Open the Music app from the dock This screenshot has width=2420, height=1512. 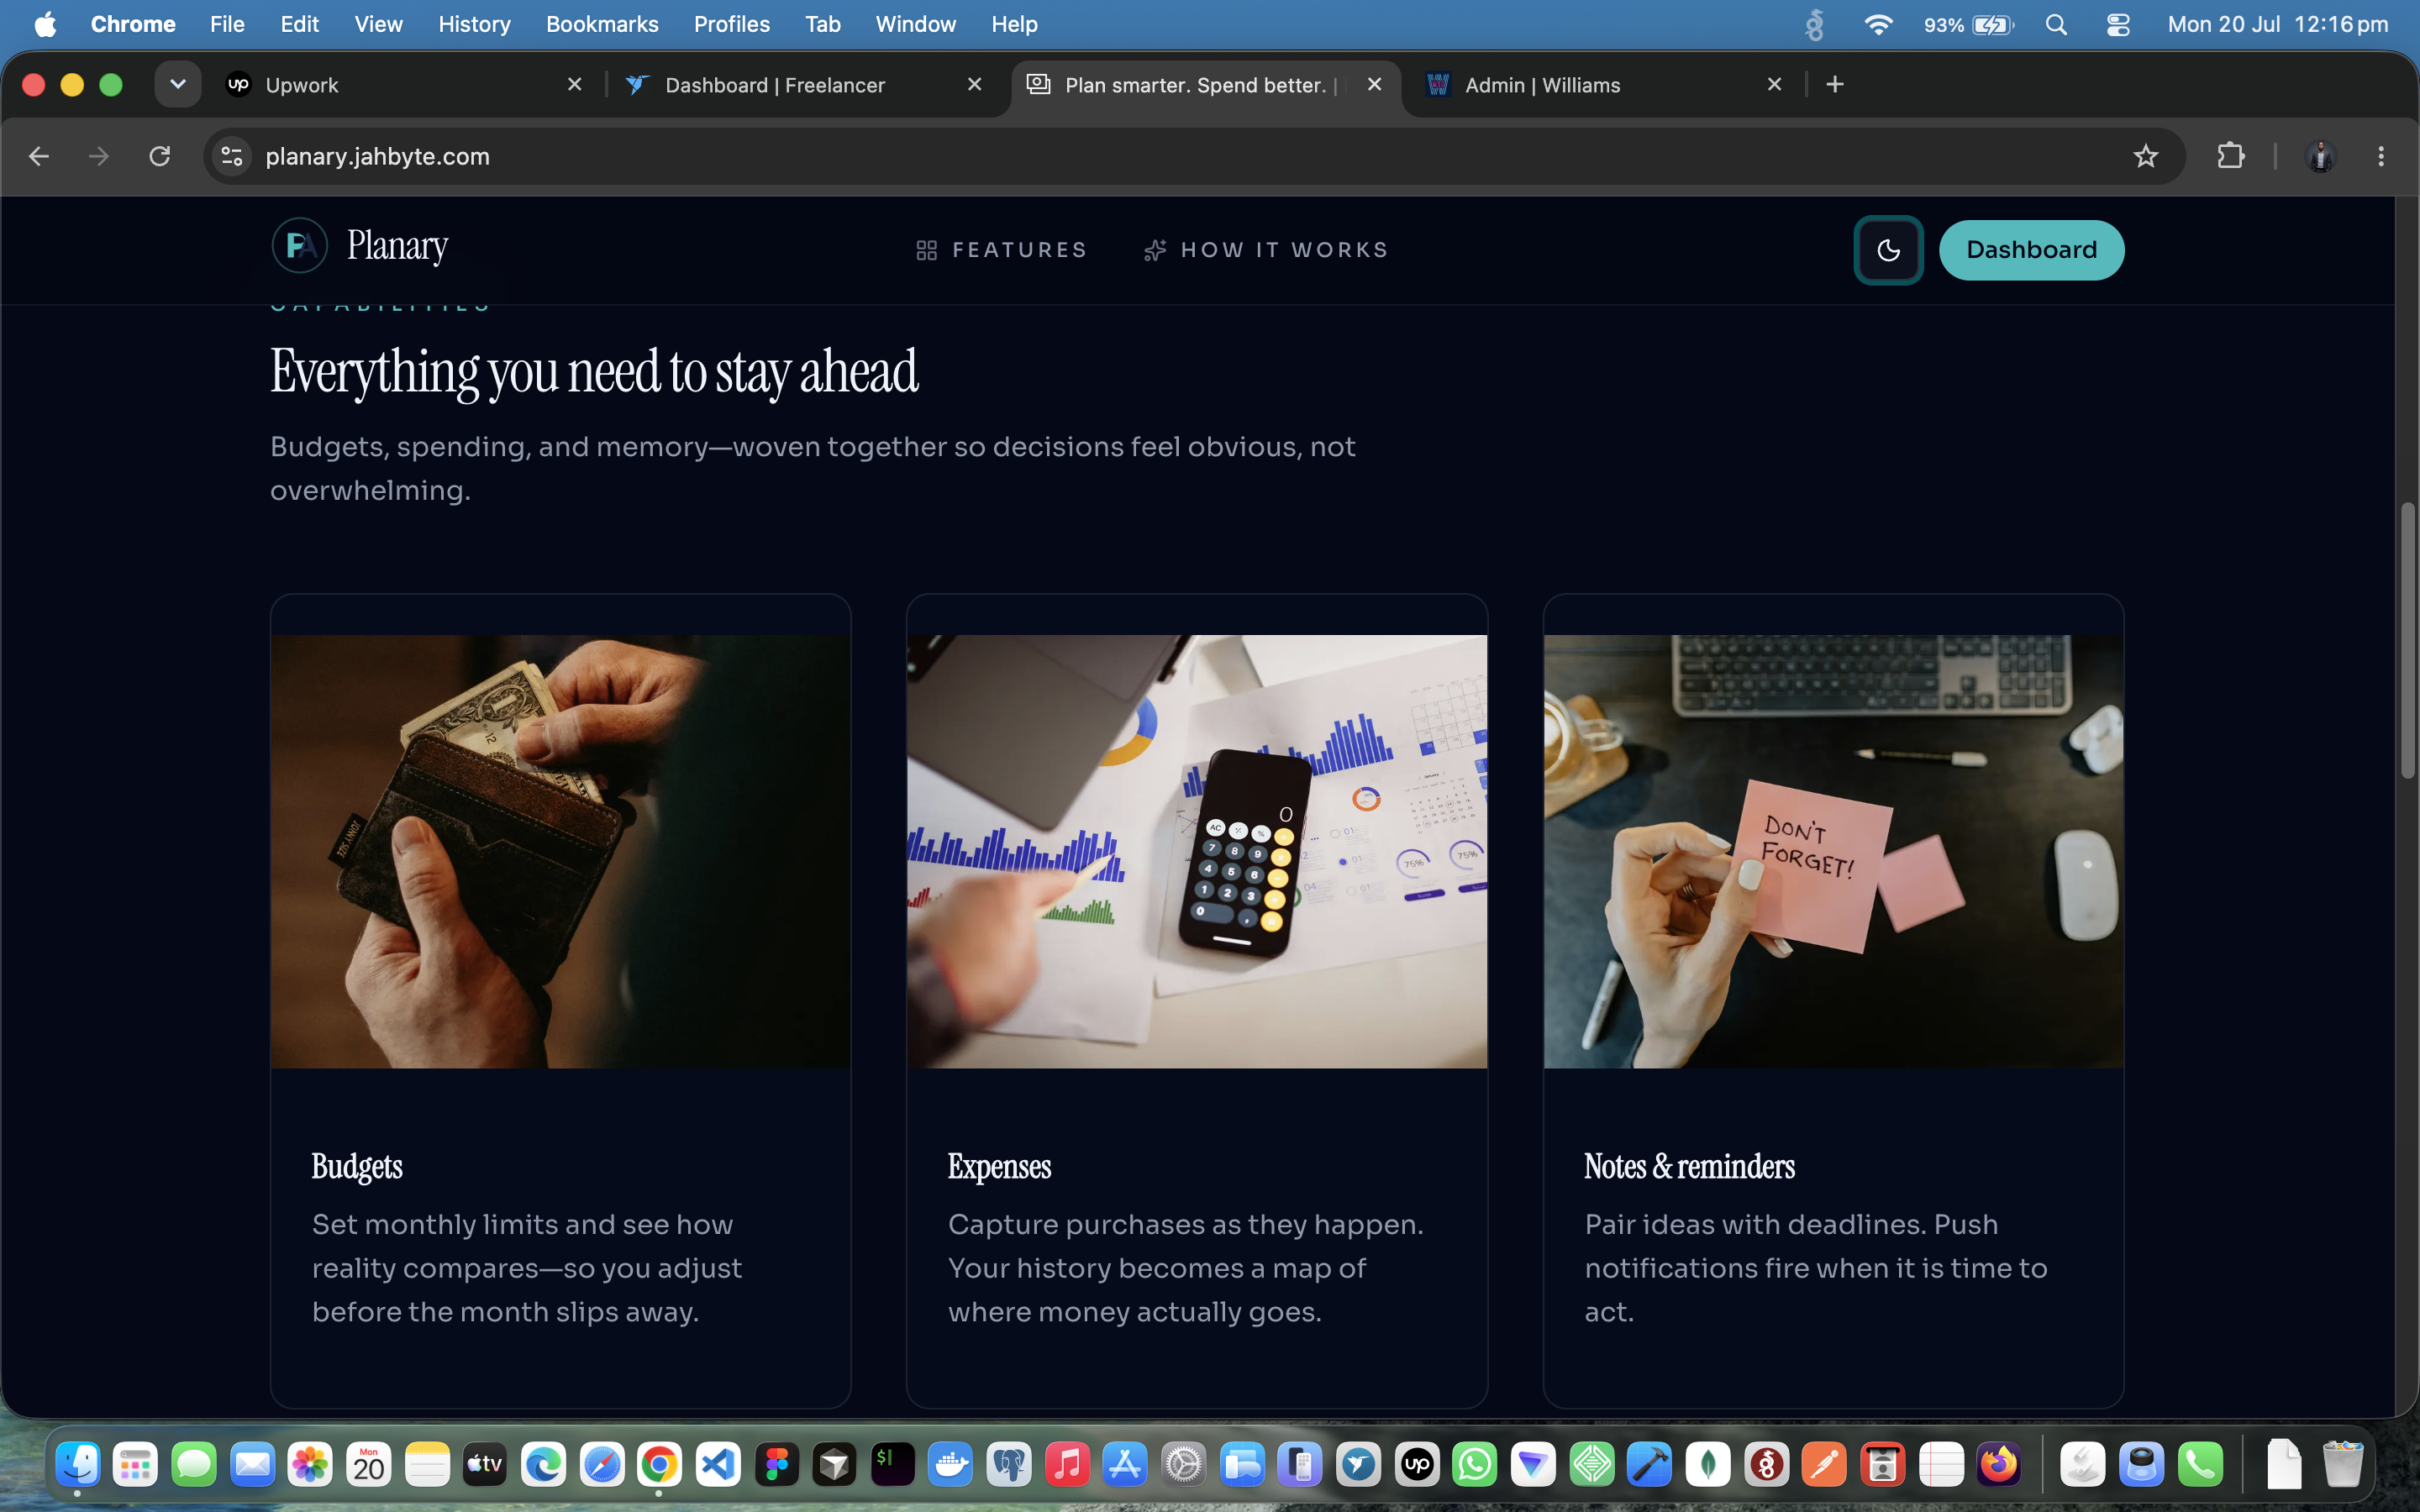pyautogui.click(x=1067, y=1465)
